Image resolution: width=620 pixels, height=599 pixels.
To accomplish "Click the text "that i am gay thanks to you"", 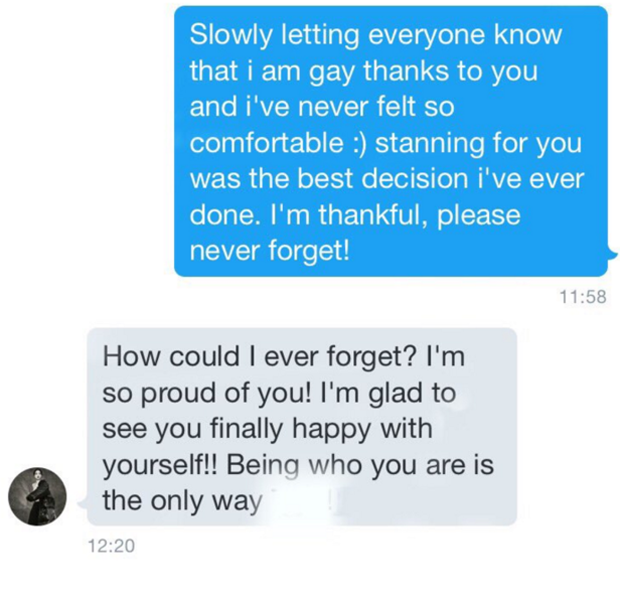I will coord(364,72).
